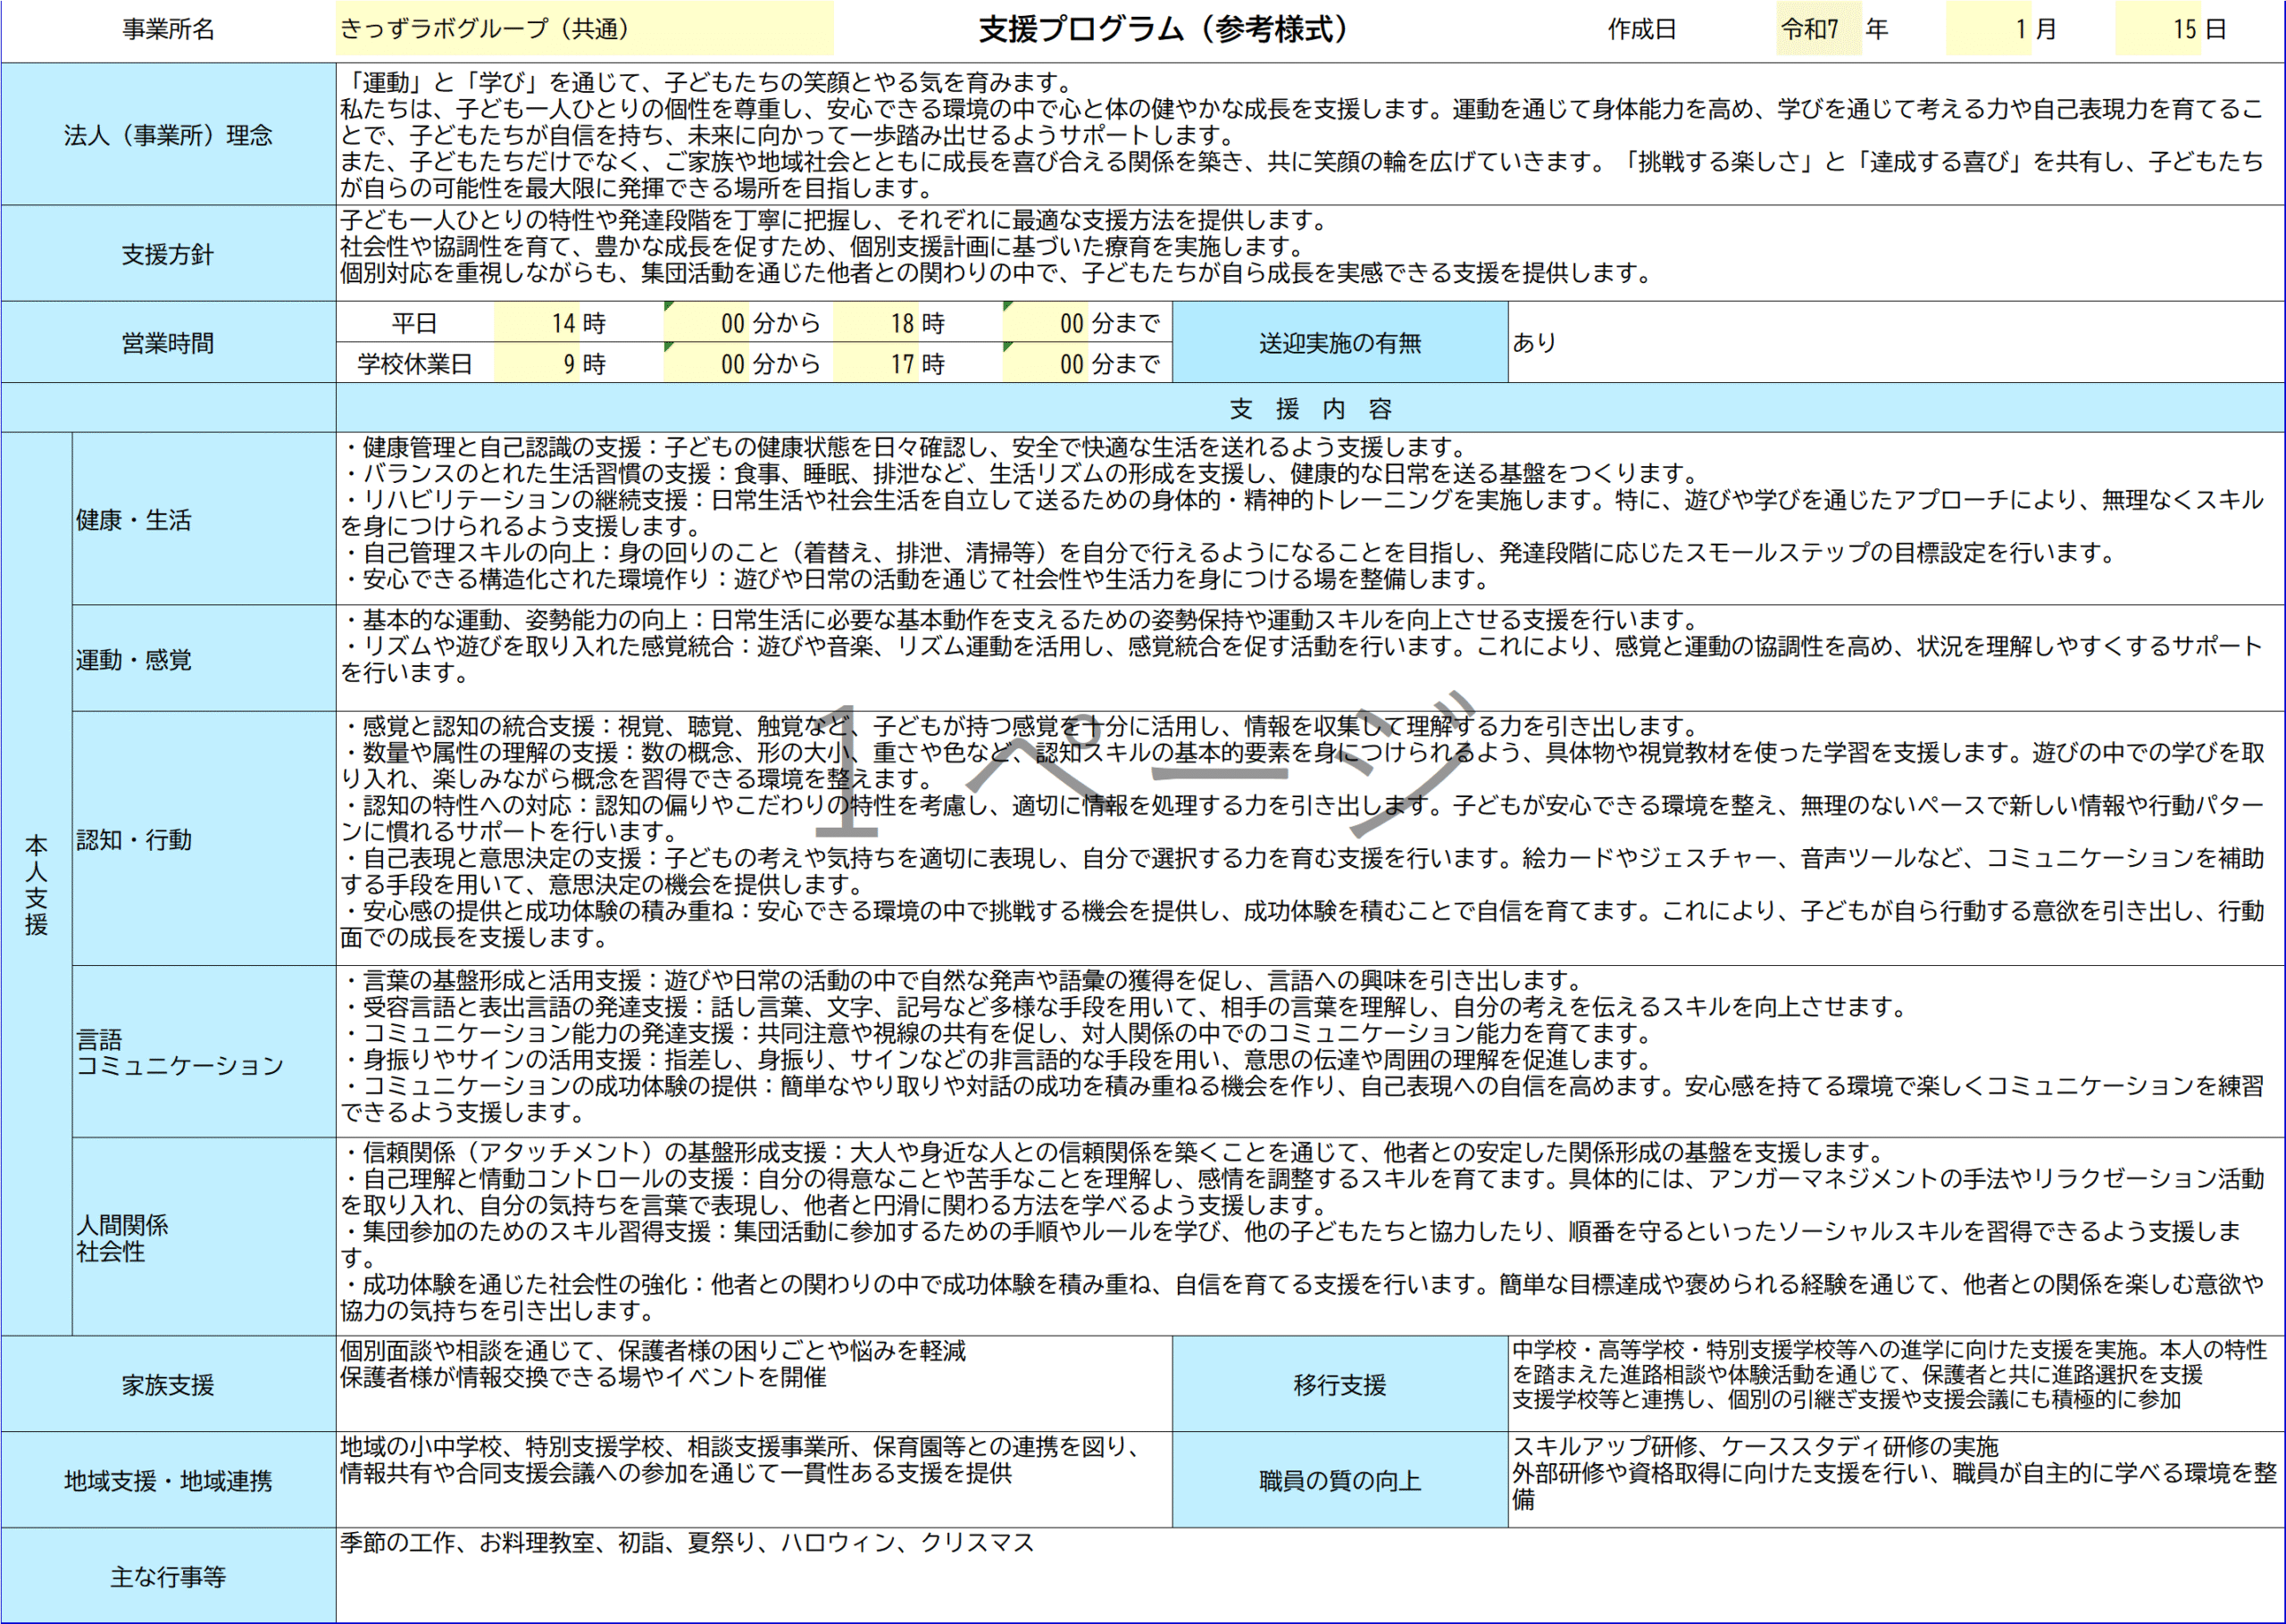Select the 送迎実施の有無 header cell

tap(1340, 343)
